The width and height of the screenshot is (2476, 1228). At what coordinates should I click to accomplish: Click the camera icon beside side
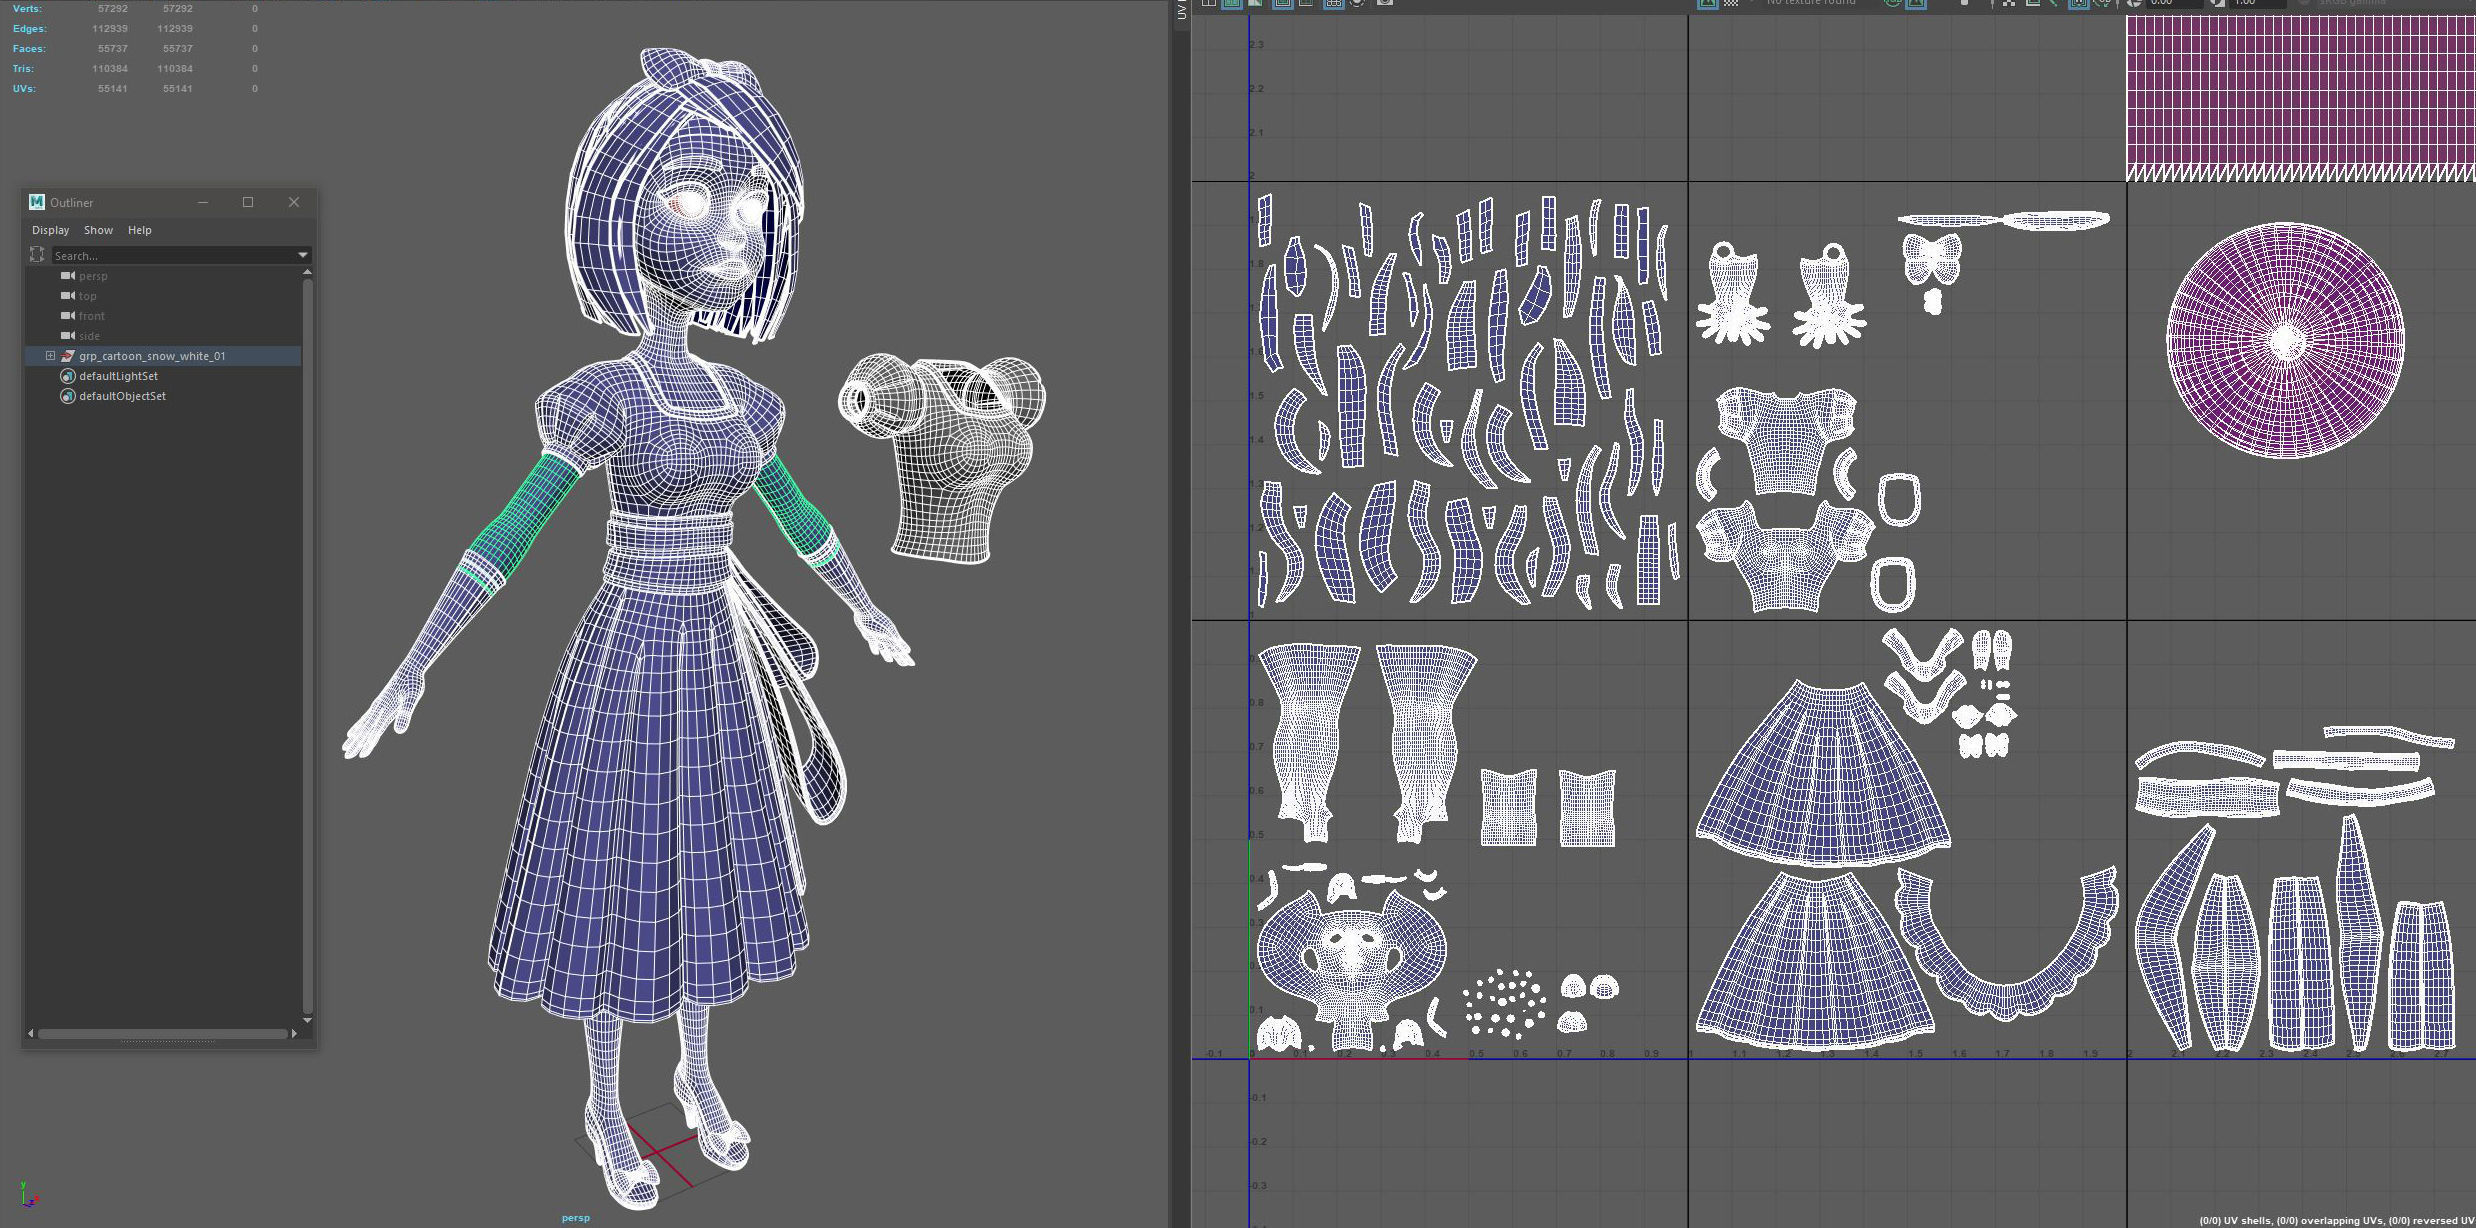68,336
